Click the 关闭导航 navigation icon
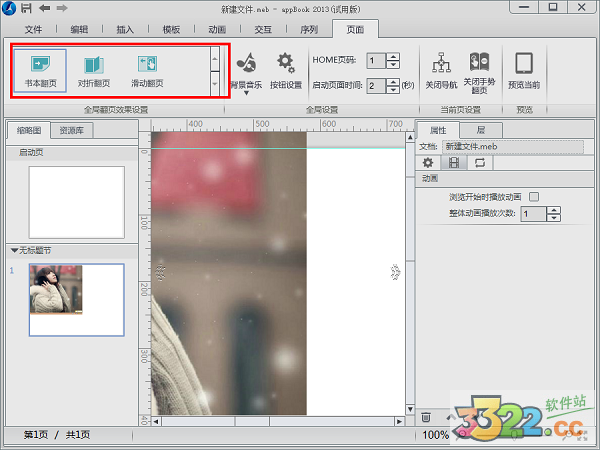The height and width of the screenshot is (450, 600). tap(441, 71)
